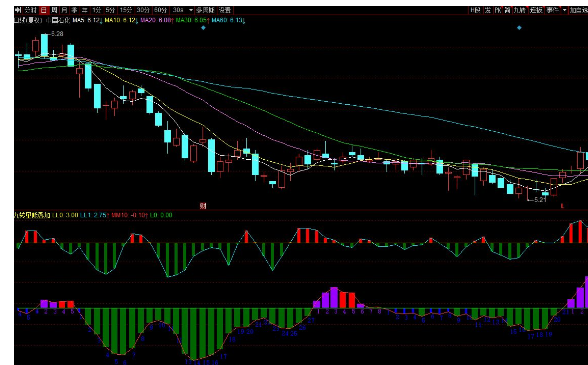Switch to the 月 monthly period
This screenshot has height=365, width=588.
(x=64, y=10)
